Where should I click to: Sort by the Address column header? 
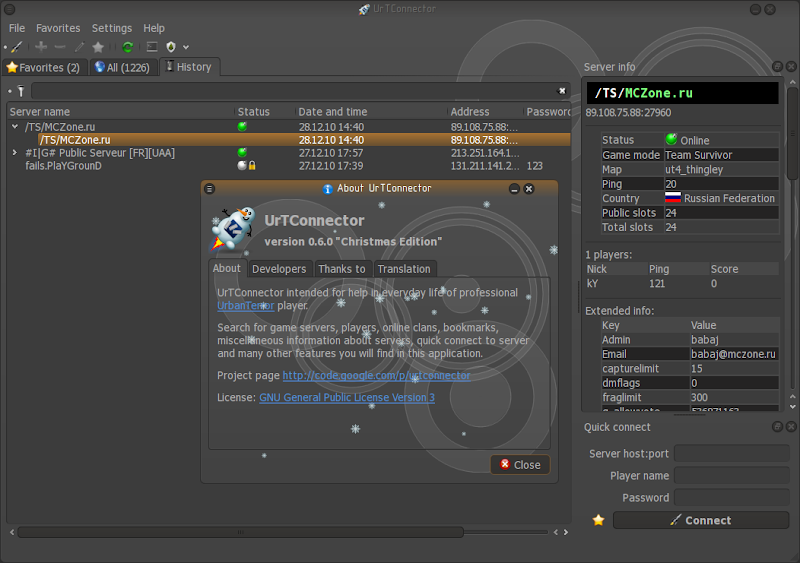470,112
